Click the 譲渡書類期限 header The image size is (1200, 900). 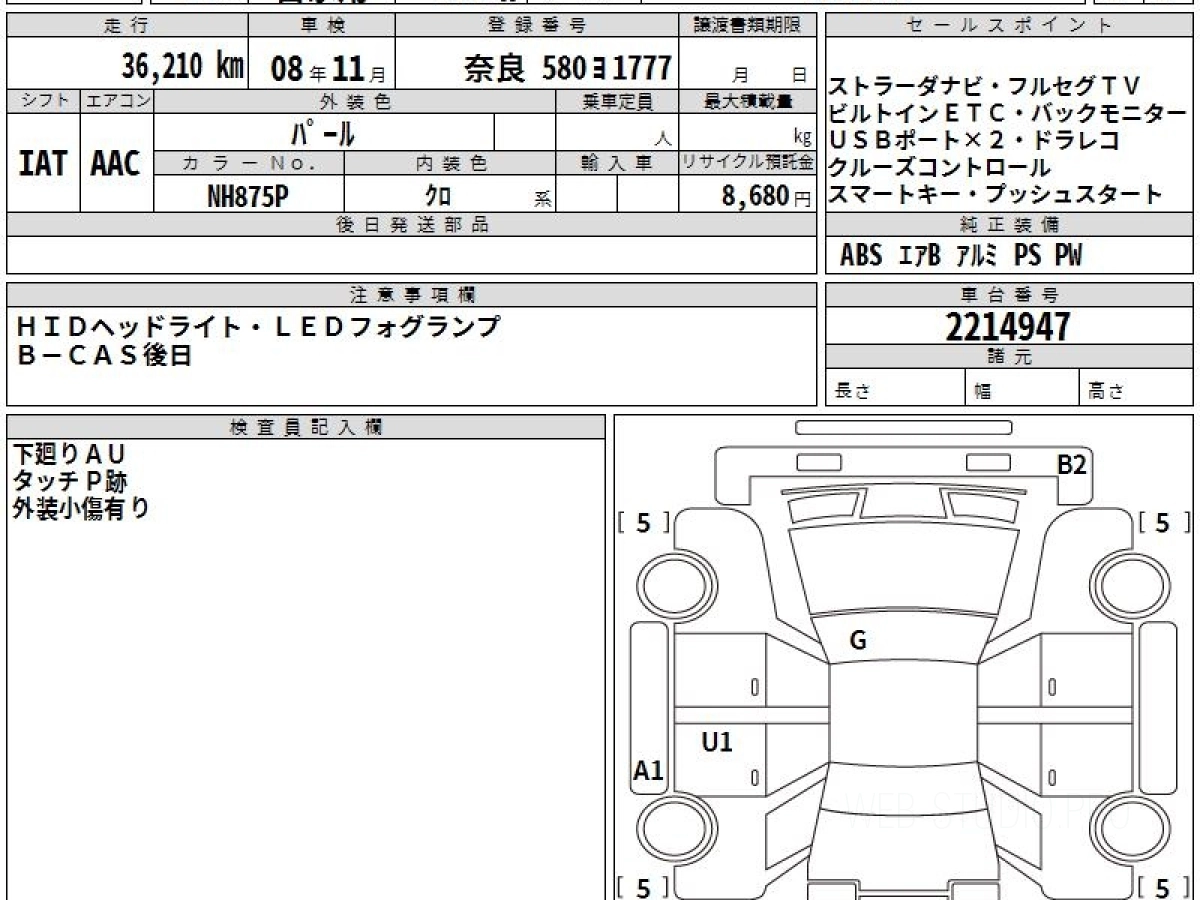point(748,26)
